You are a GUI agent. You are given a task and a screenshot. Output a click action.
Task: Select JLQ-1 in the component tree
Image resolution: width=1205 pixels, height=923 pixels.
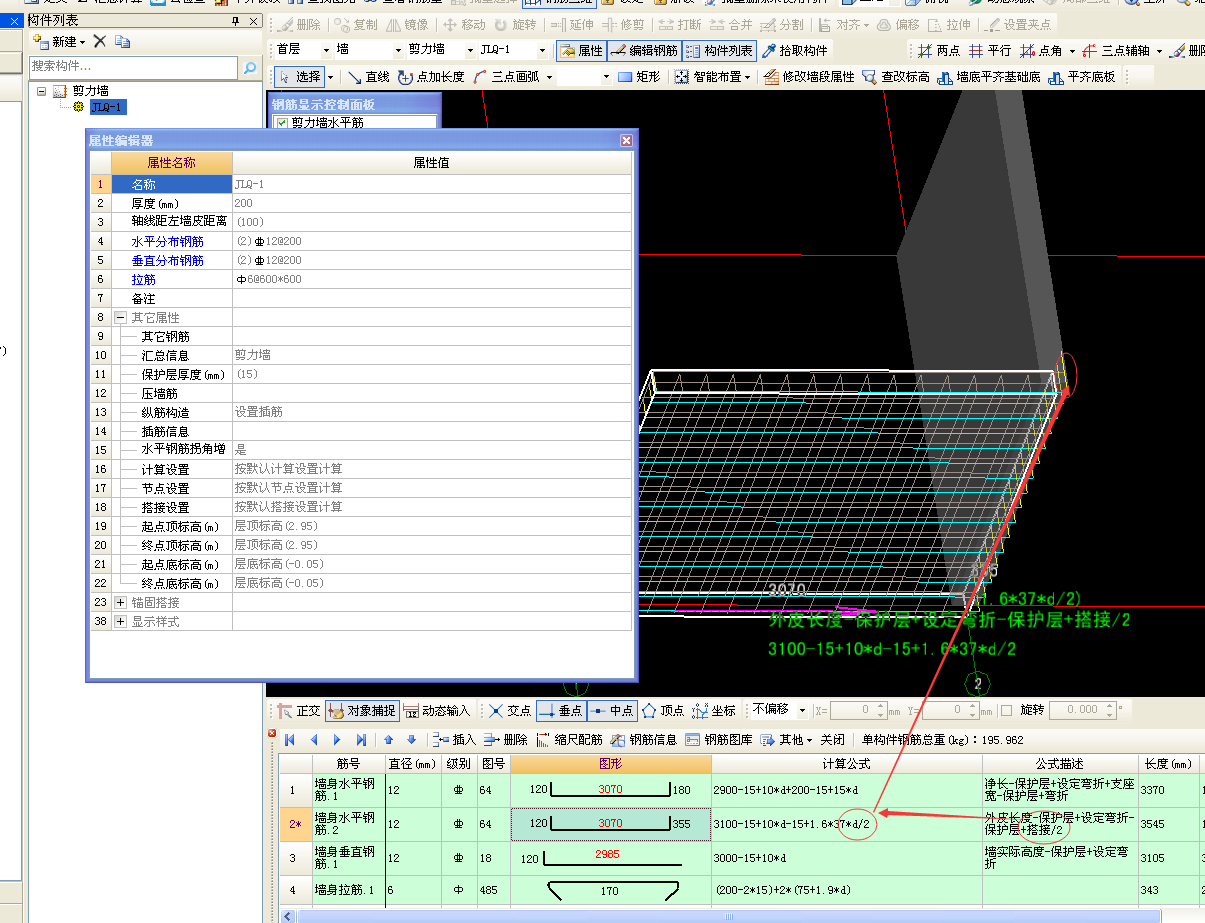tap(107, 107)
